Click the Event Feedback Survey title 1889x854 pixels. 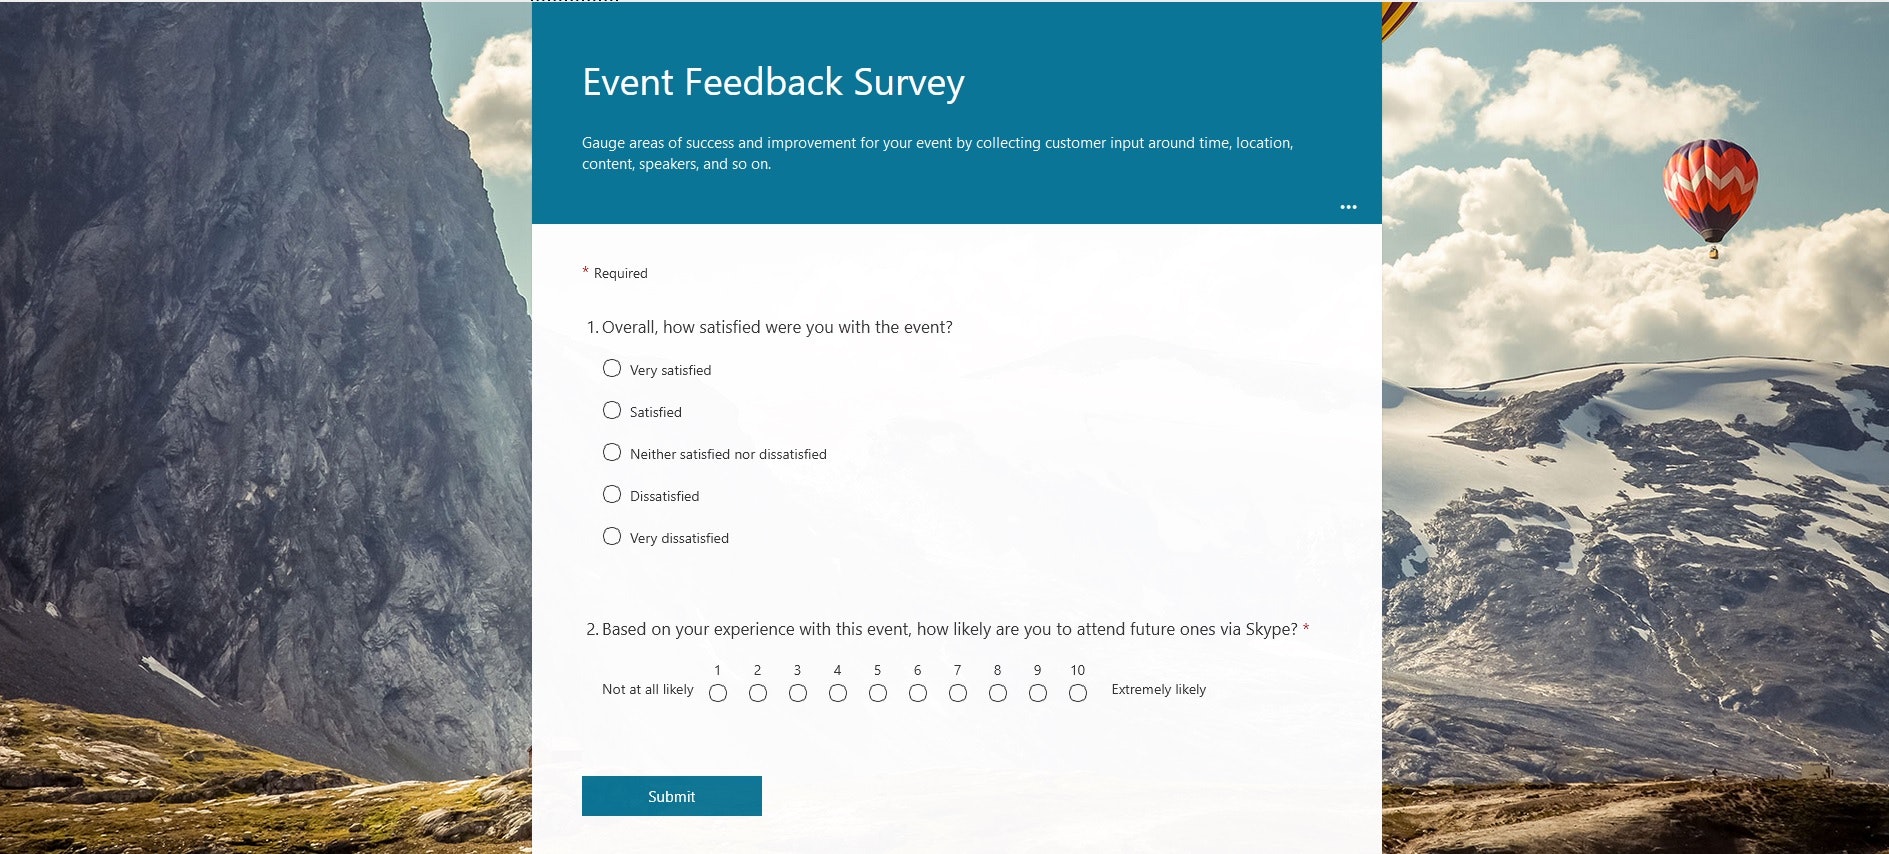pyautogui.click(x=773, y=82)
